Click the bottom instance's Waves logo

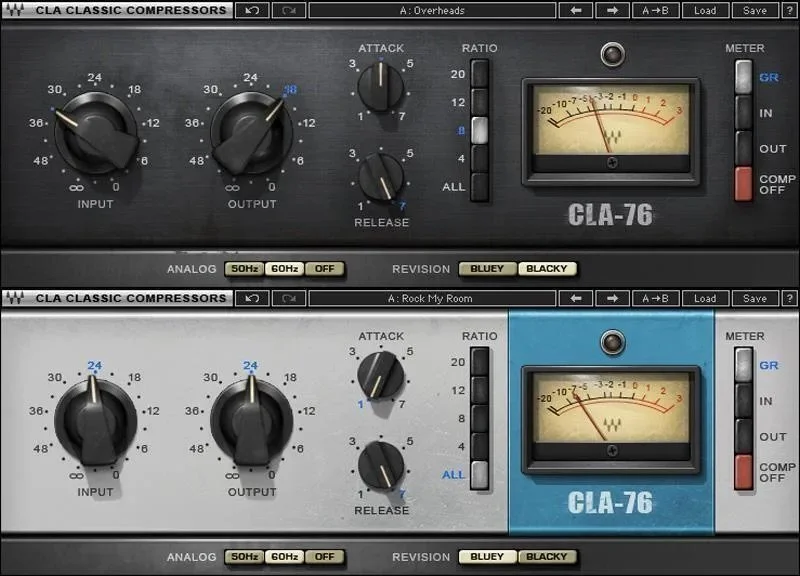[x=15, y=297]
